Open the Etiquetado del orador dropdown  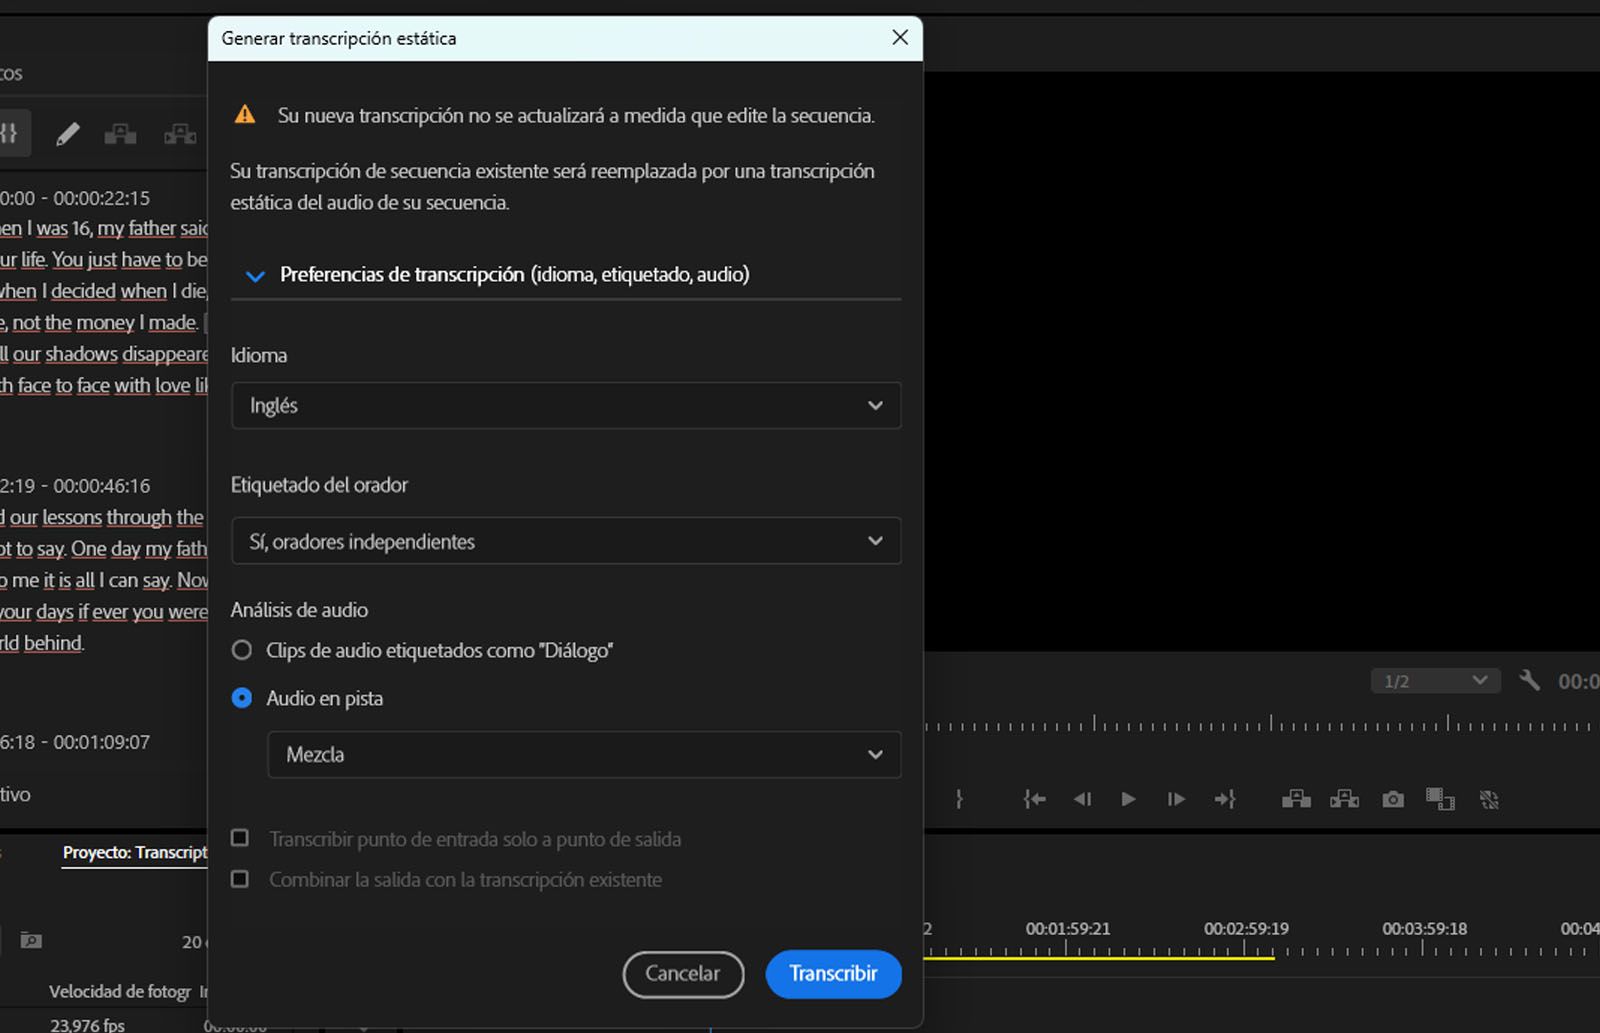pos(566,541)
